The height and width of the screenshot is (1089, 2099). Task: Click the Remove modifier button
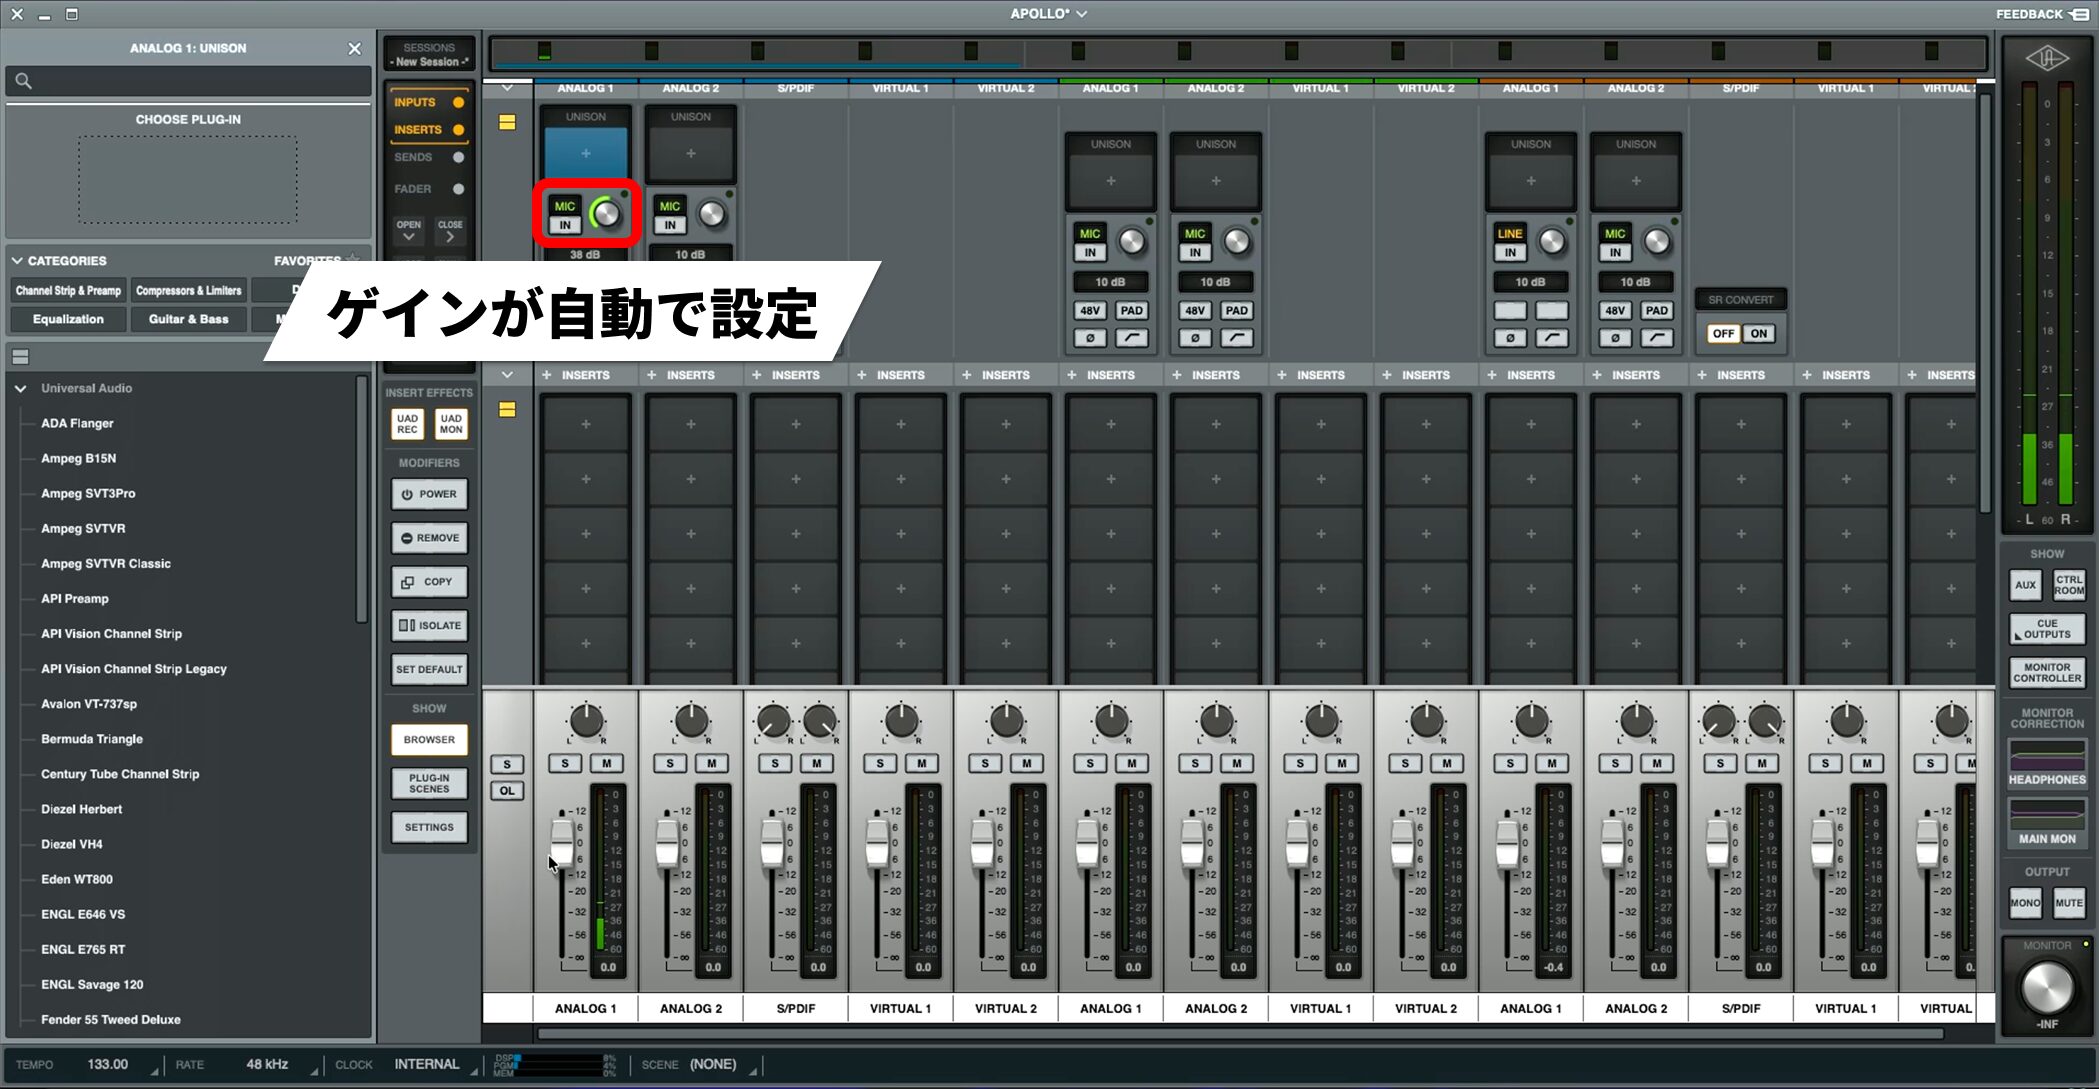click(429, 538)
